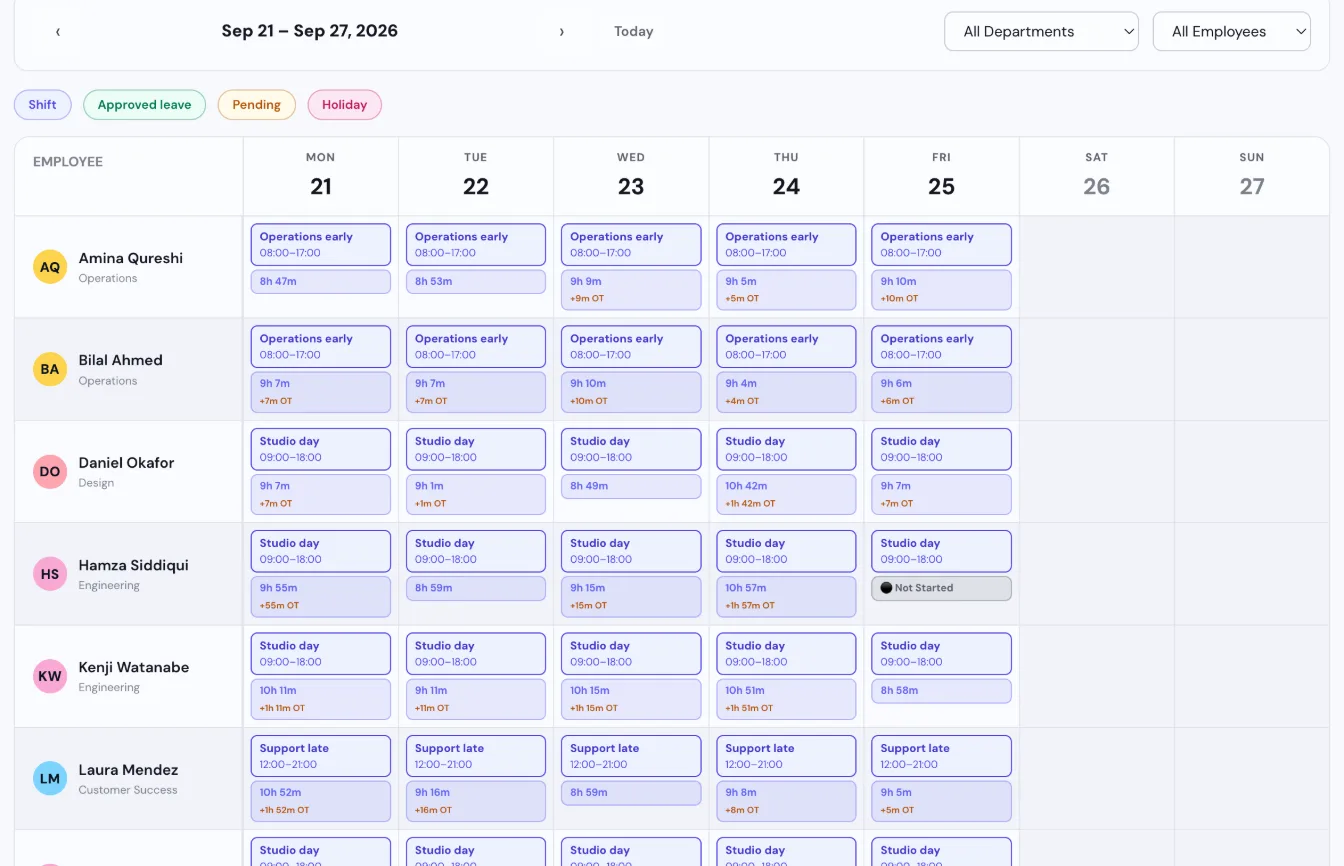Open the All Employees dropdown
The image size is (1344, 866).
point(1232,31)
